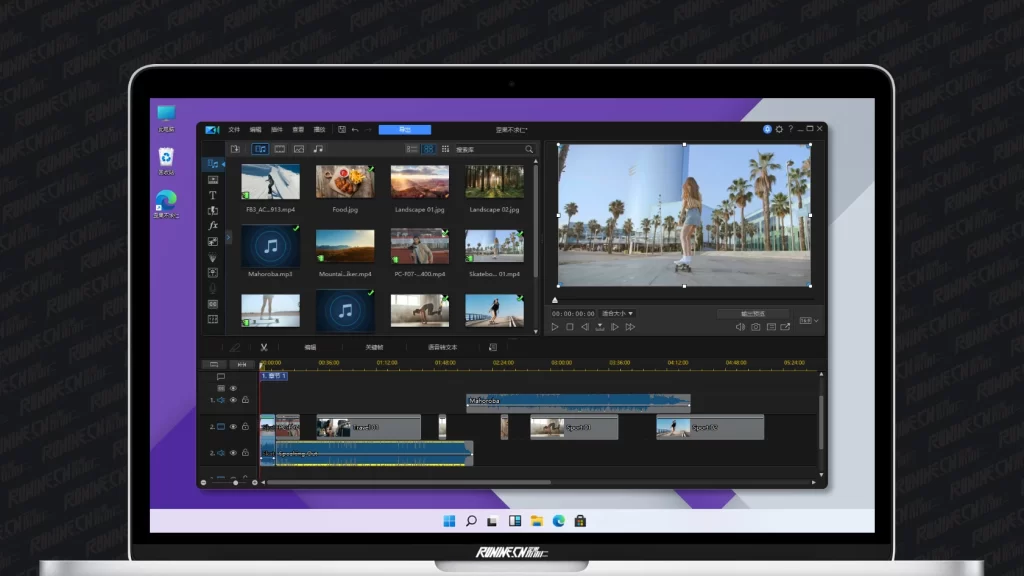
Task: Click the scissors split tool above timeline
Action: (x=264, y=347)
